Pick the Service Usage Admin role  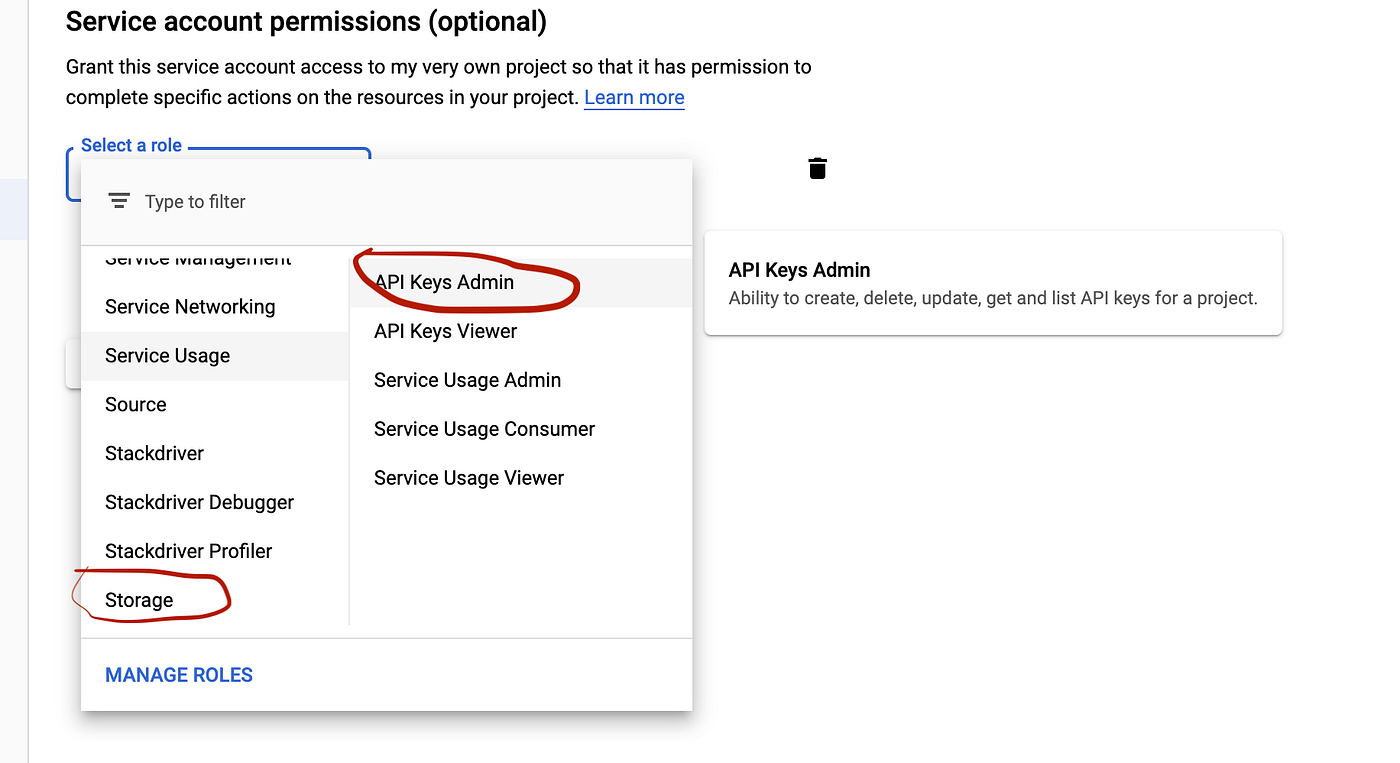(467, 380)
